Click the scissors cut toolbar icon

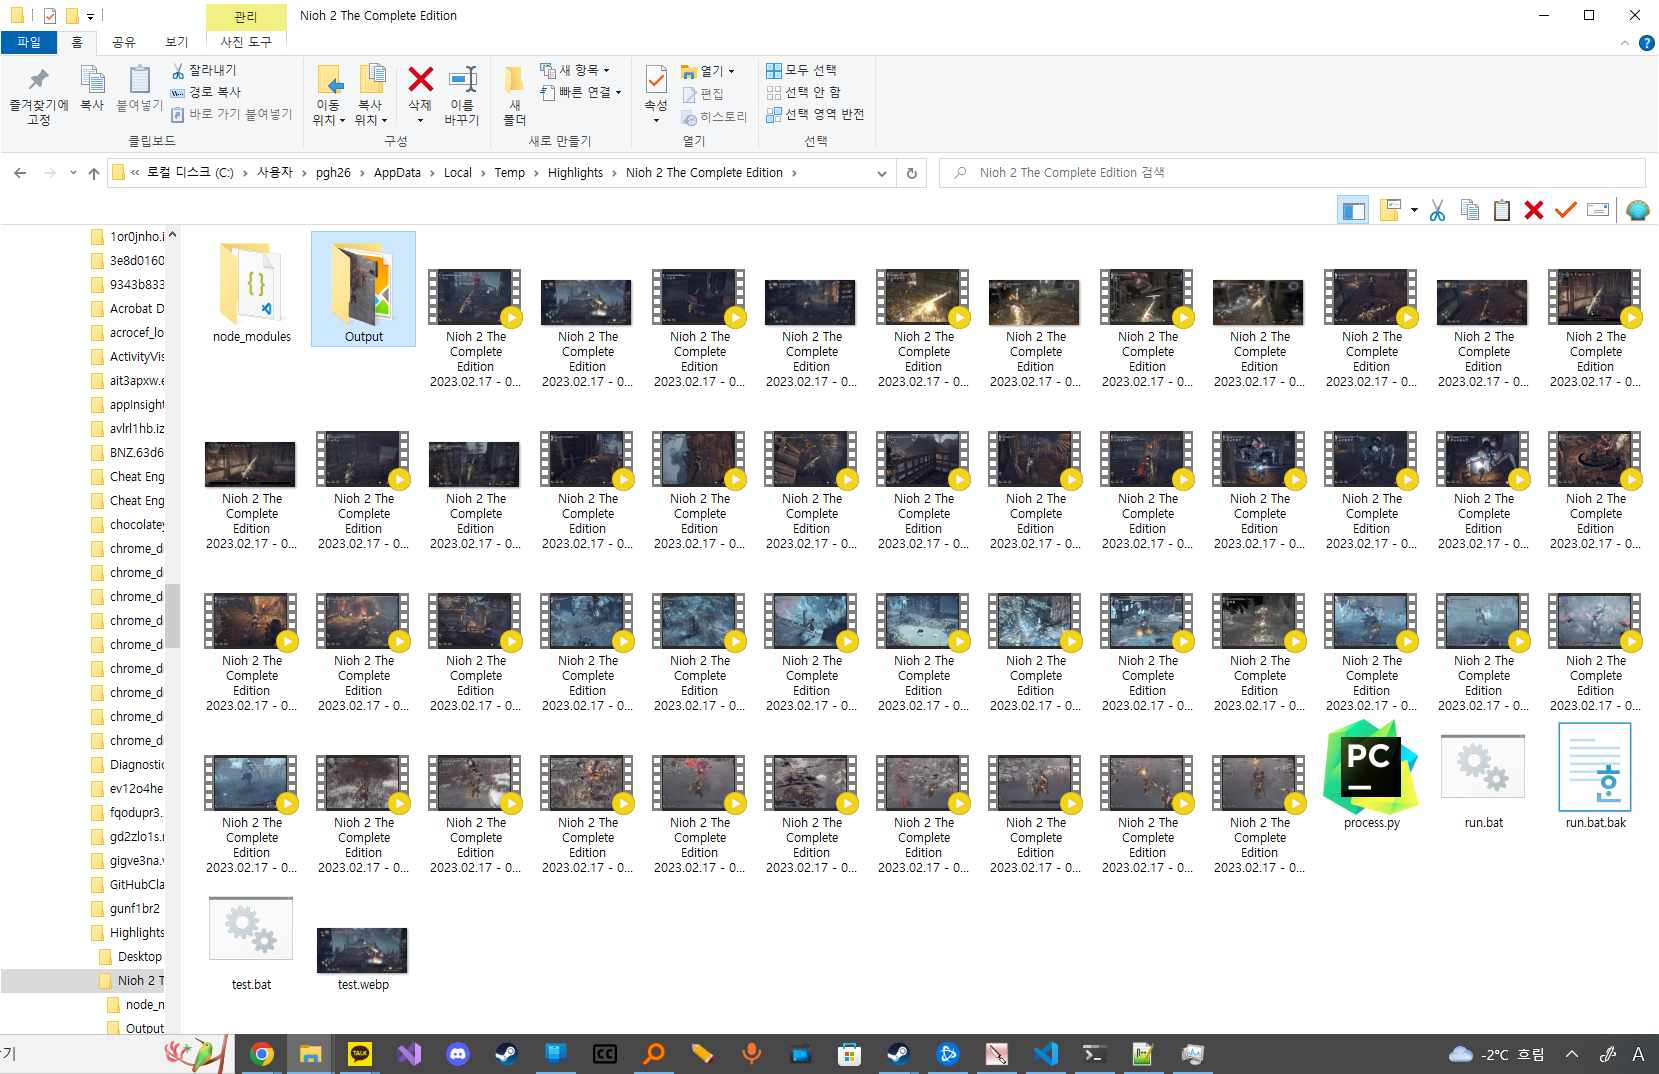[1437, 210]
